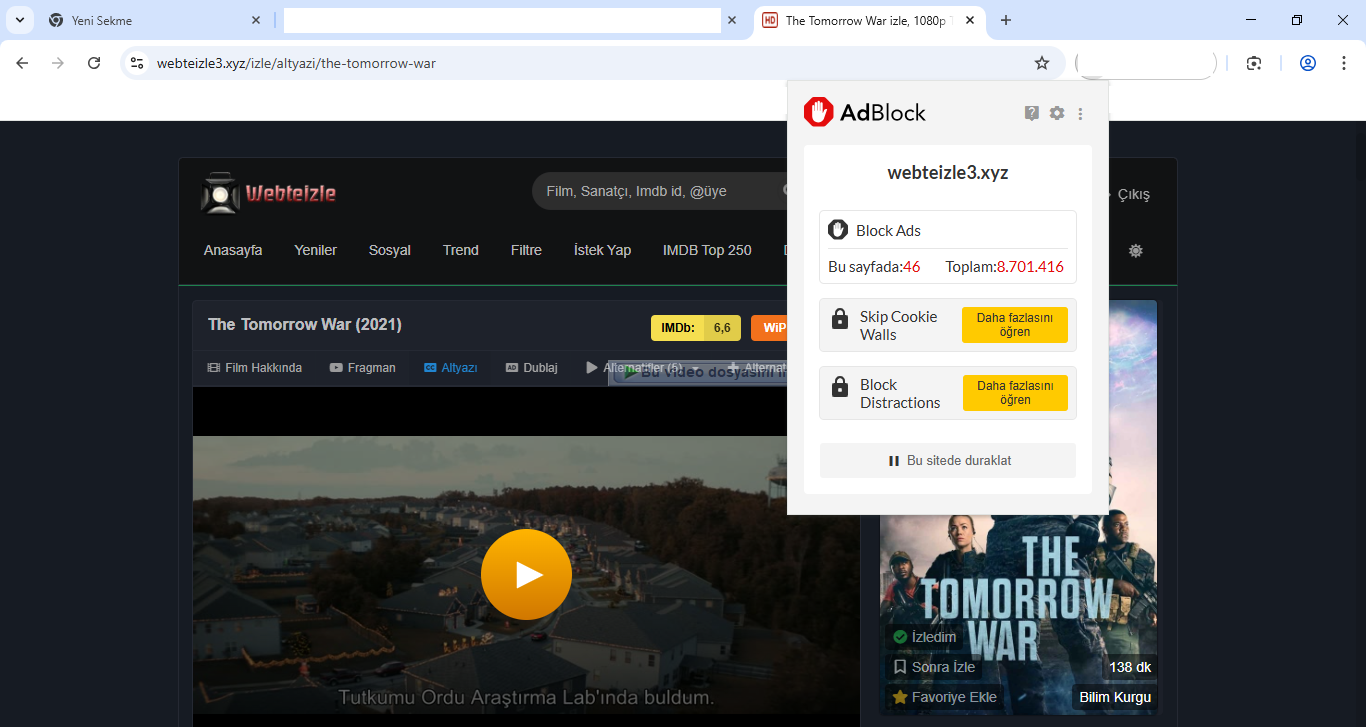Image resolution: width=1366 pixels, height=727 pixels.
Task: Add film to favorites with Favoriye Ekle
Action: [x=944, y=697]
